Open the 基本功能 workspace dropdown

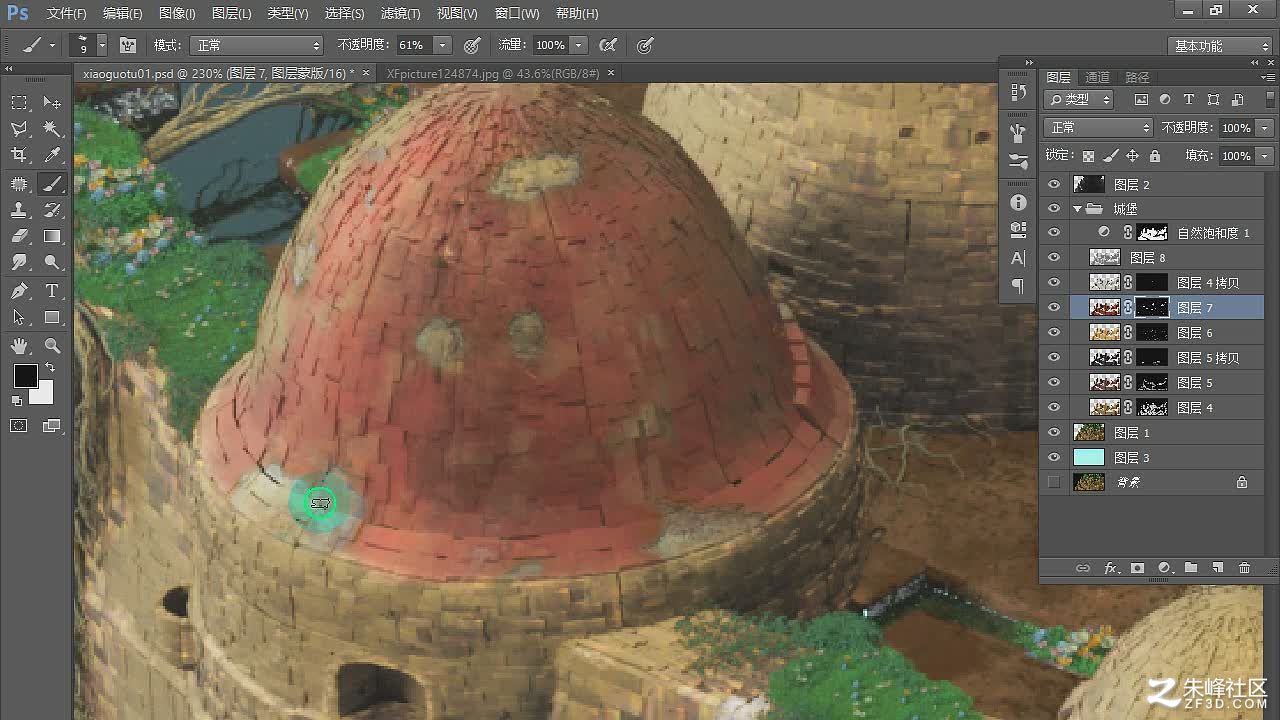(1220, 46)
